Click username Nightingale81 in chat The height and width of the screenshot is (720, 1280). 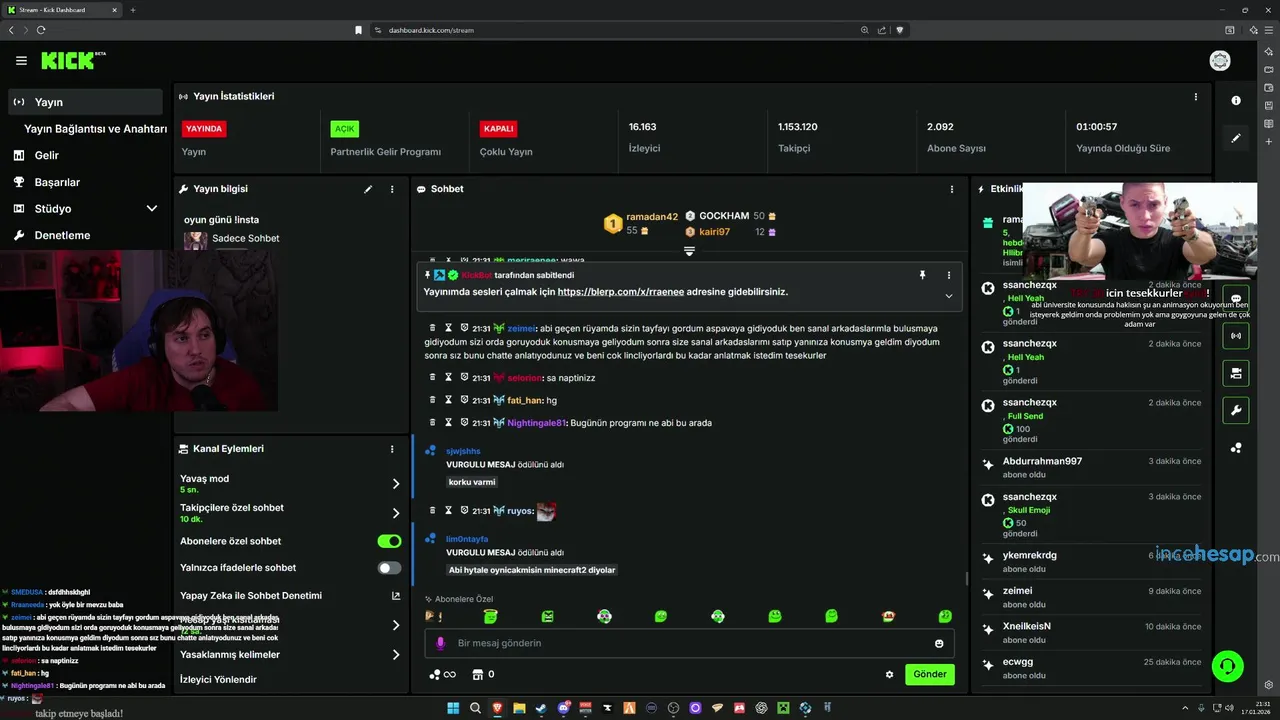tap(536, 423)
